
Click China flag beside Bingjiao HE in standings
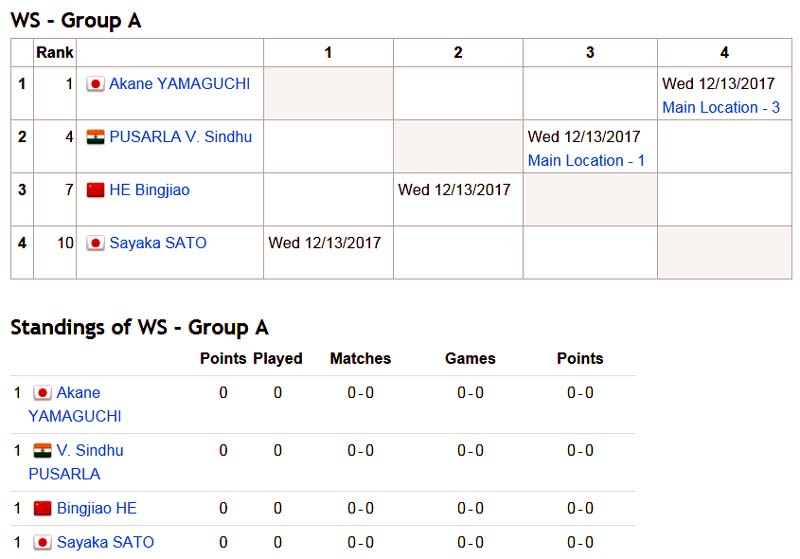click(42, 508)
